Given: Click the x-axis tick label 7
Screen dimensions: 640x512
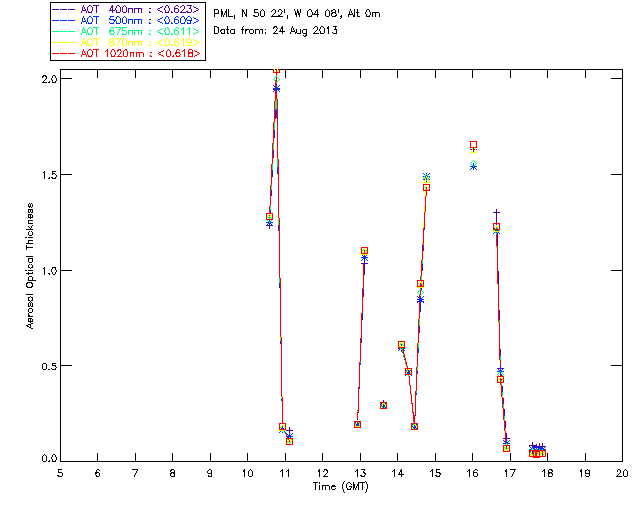Looking at the screenshot, I should click(135, 473).
